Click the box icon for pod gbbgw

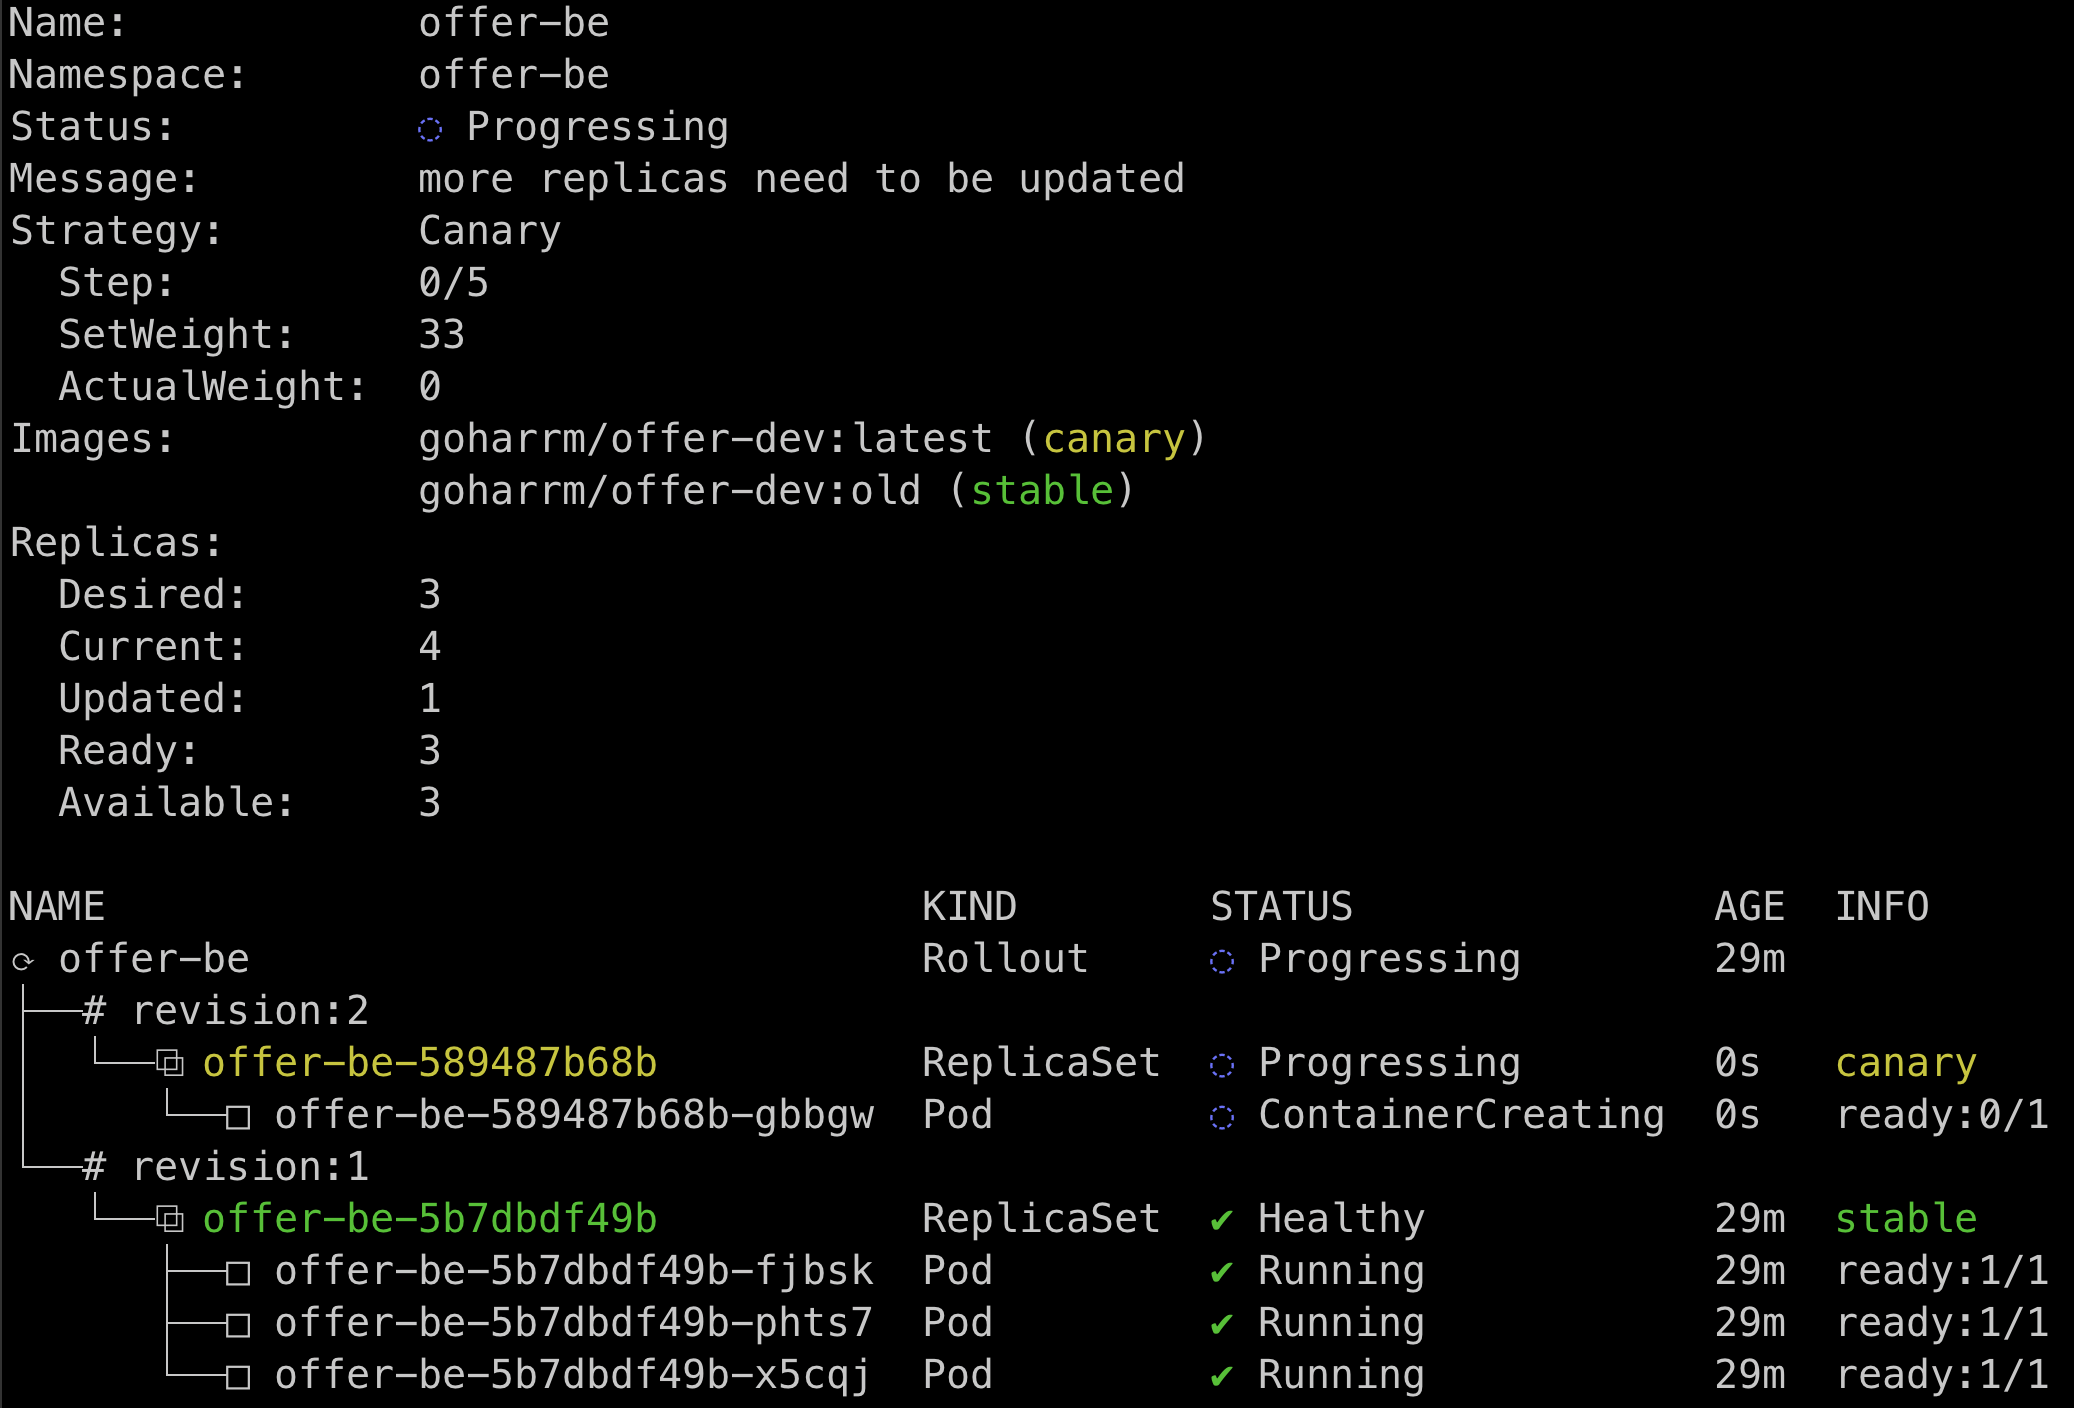pos(238,1117)
